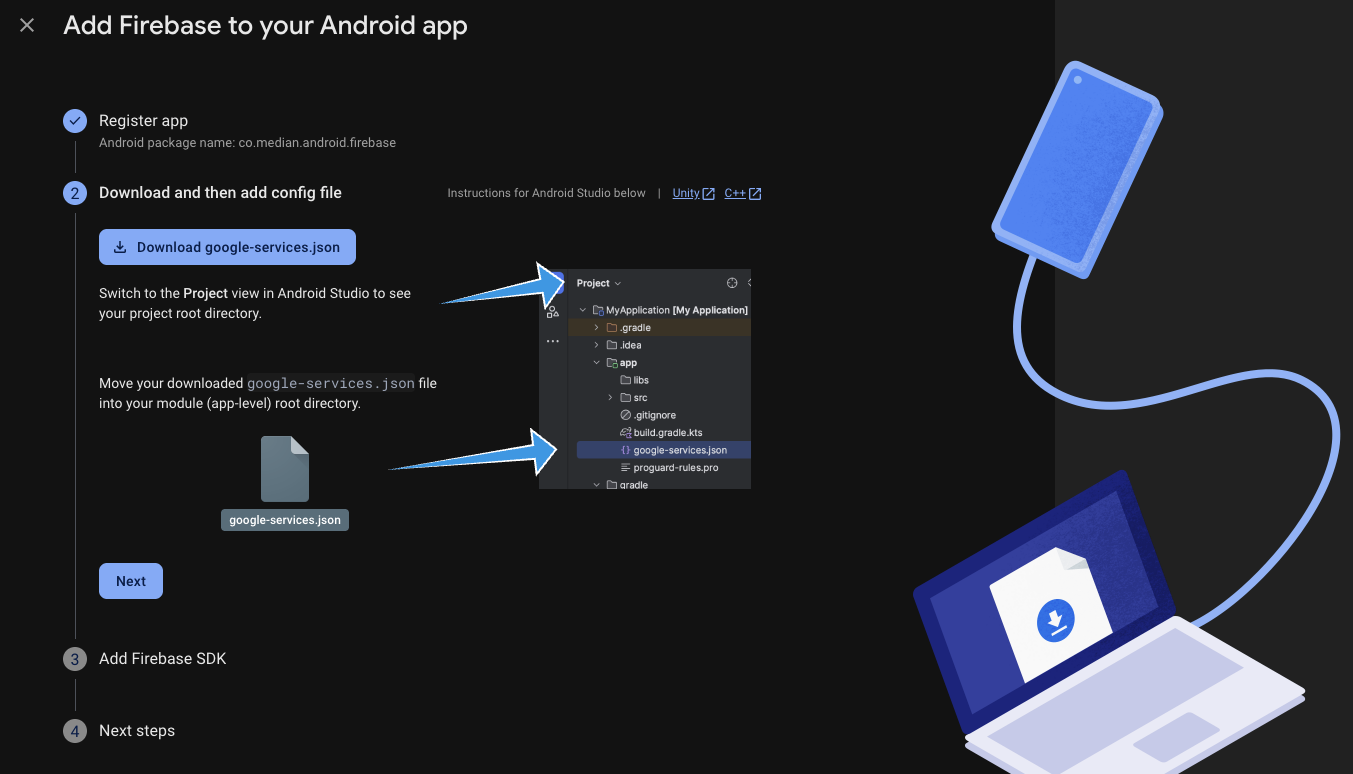This screenshot has height=774, width=1353.
Task: Click the Register app step title
Action: point(143,121)
